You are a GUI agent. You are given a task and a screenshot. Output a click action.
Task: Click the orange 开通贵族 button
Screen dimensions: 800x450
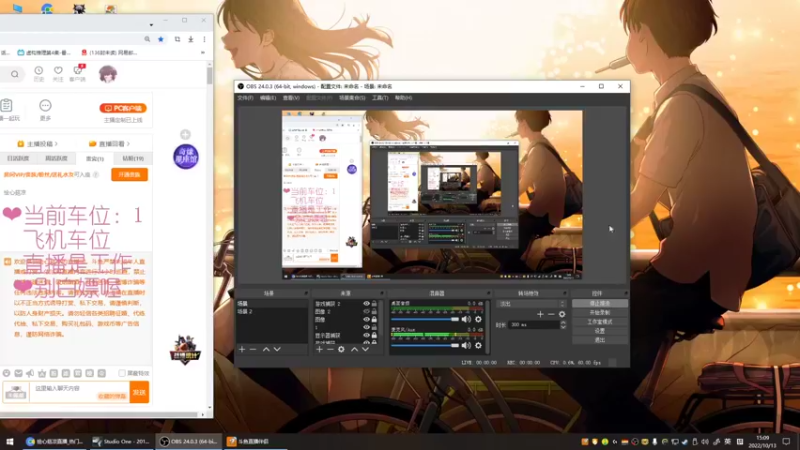pos(130,174)
